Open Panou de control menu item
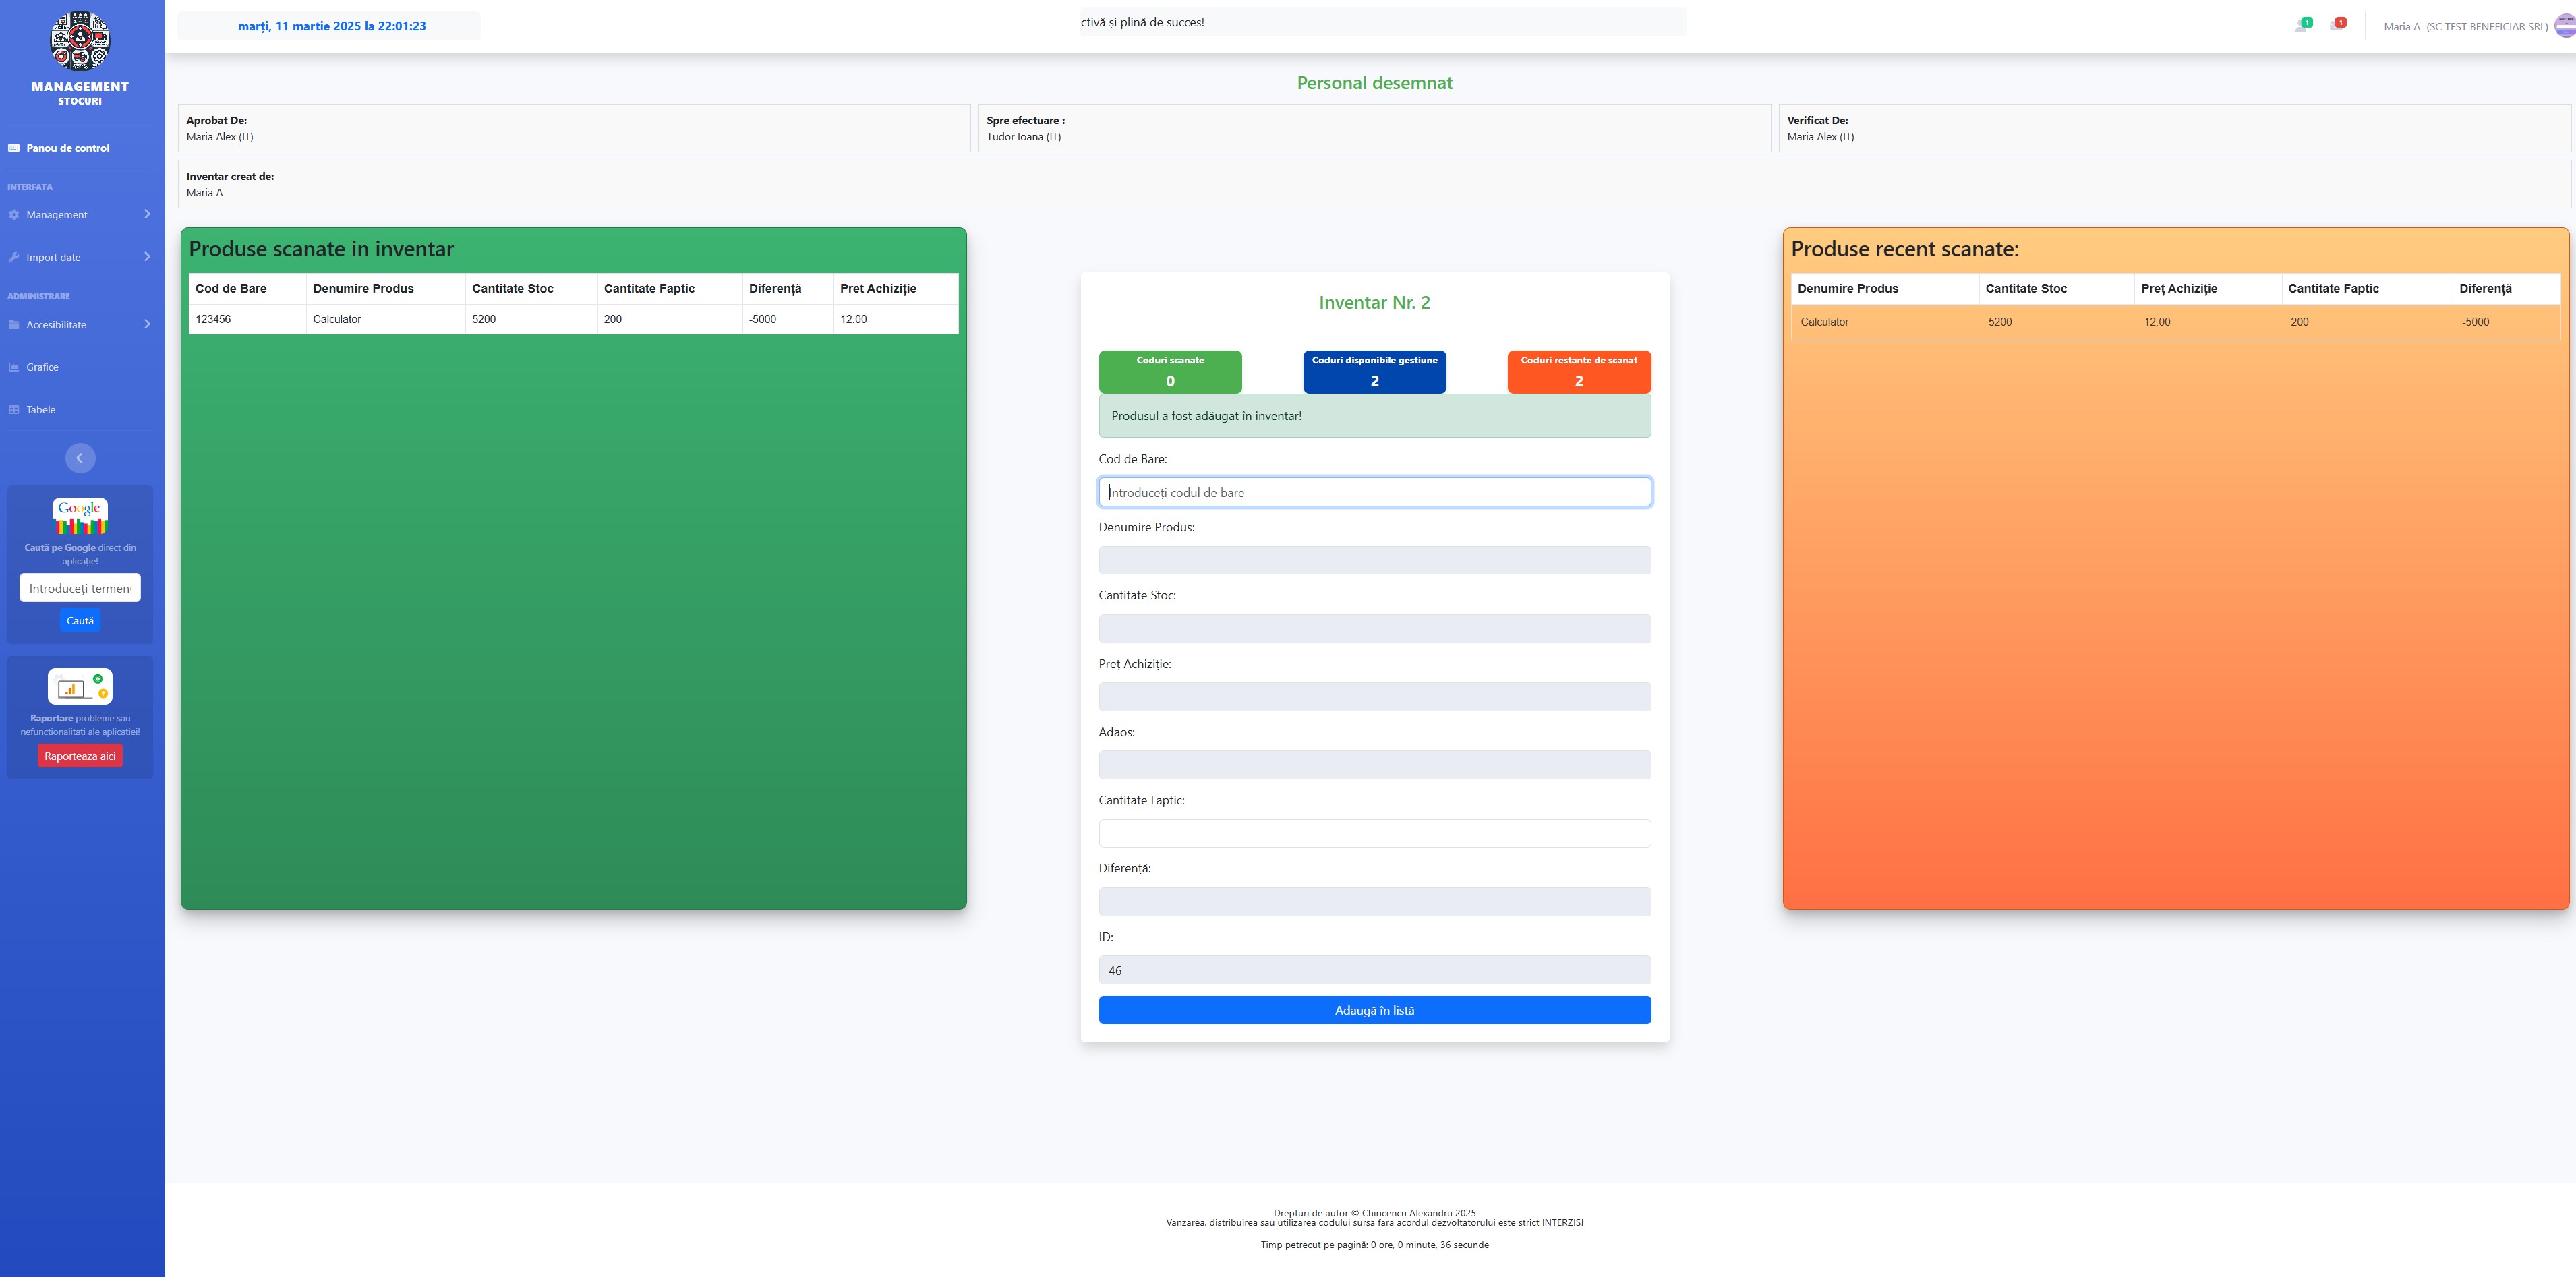The width and height of the screenshot is (2576, 1277). coord(68,148)
